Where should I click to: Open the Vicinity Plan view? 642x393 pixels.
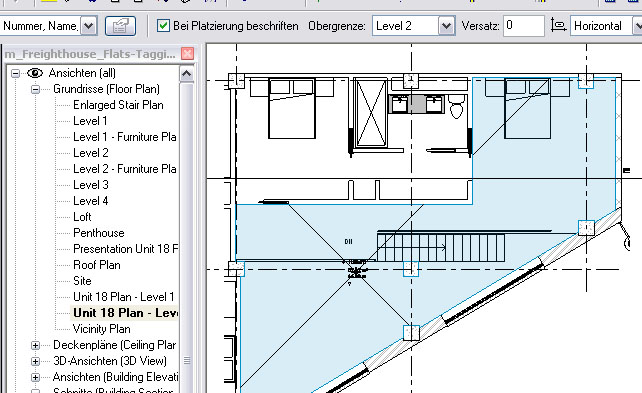(102, 329)
